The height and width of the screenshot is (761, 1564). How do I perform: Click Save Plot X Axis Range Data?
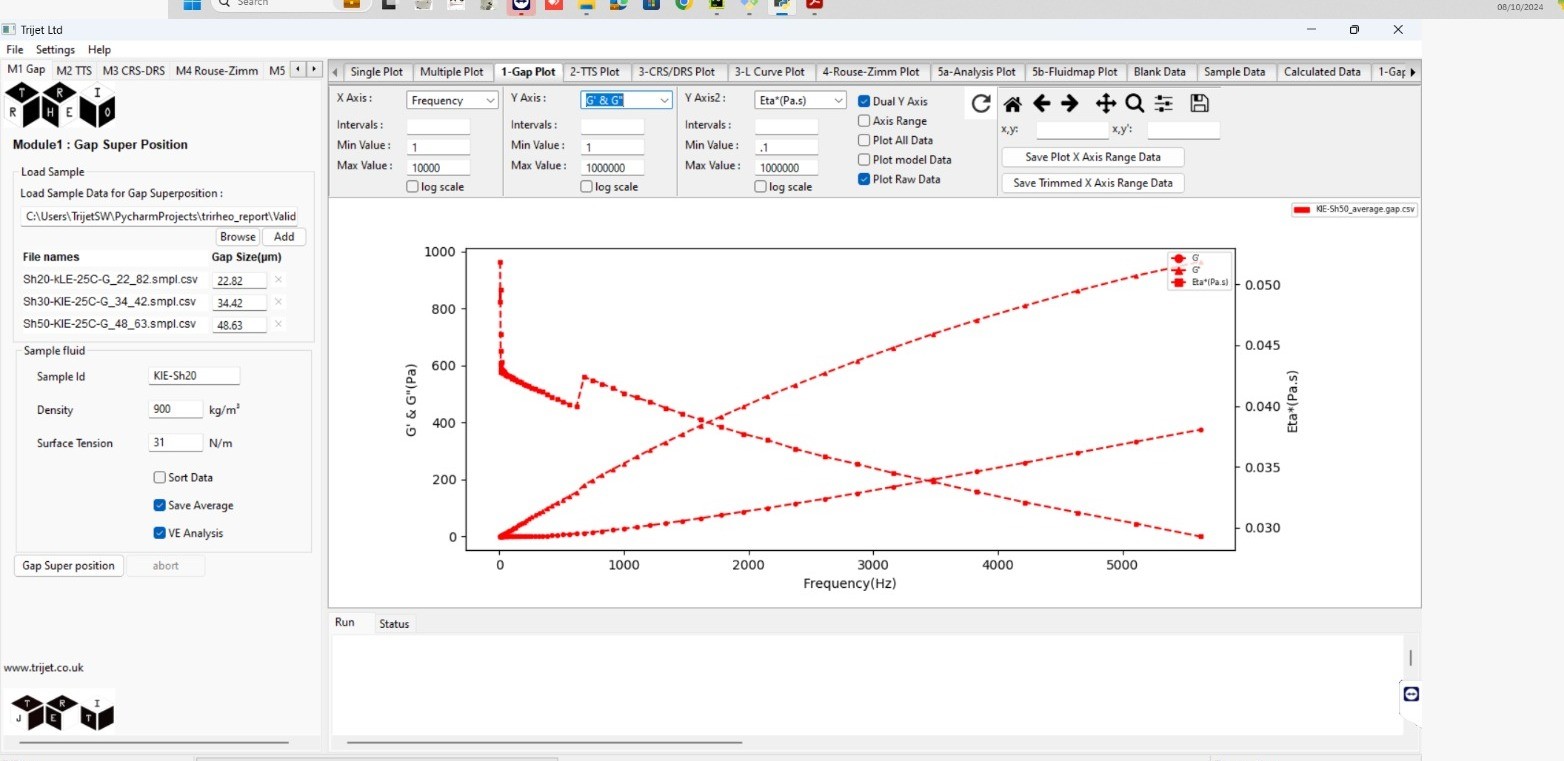(1093, 157)
